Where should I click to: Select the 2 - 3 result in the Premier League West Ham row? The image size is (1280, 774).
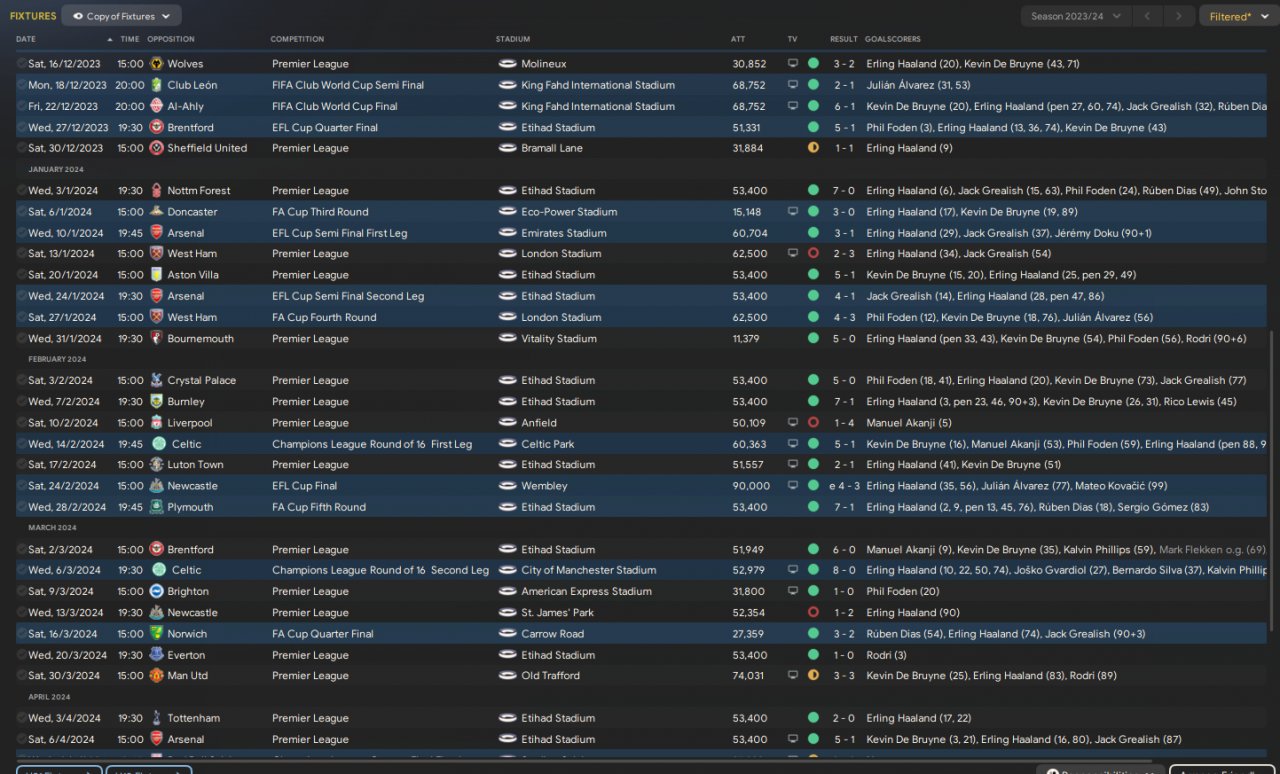coord(844,254)
